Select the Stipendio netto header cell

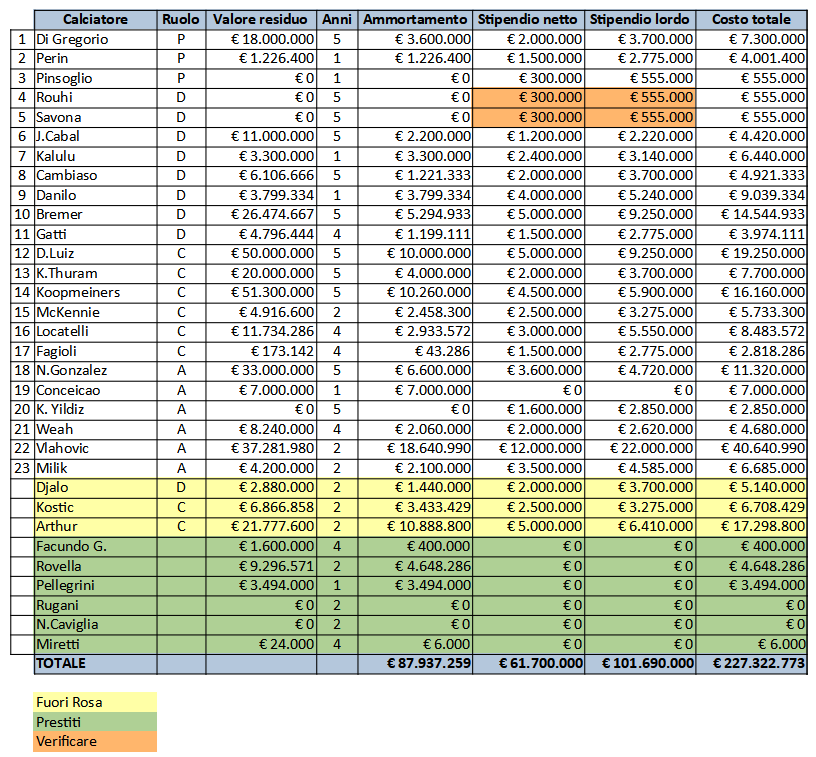click(528, 19)
